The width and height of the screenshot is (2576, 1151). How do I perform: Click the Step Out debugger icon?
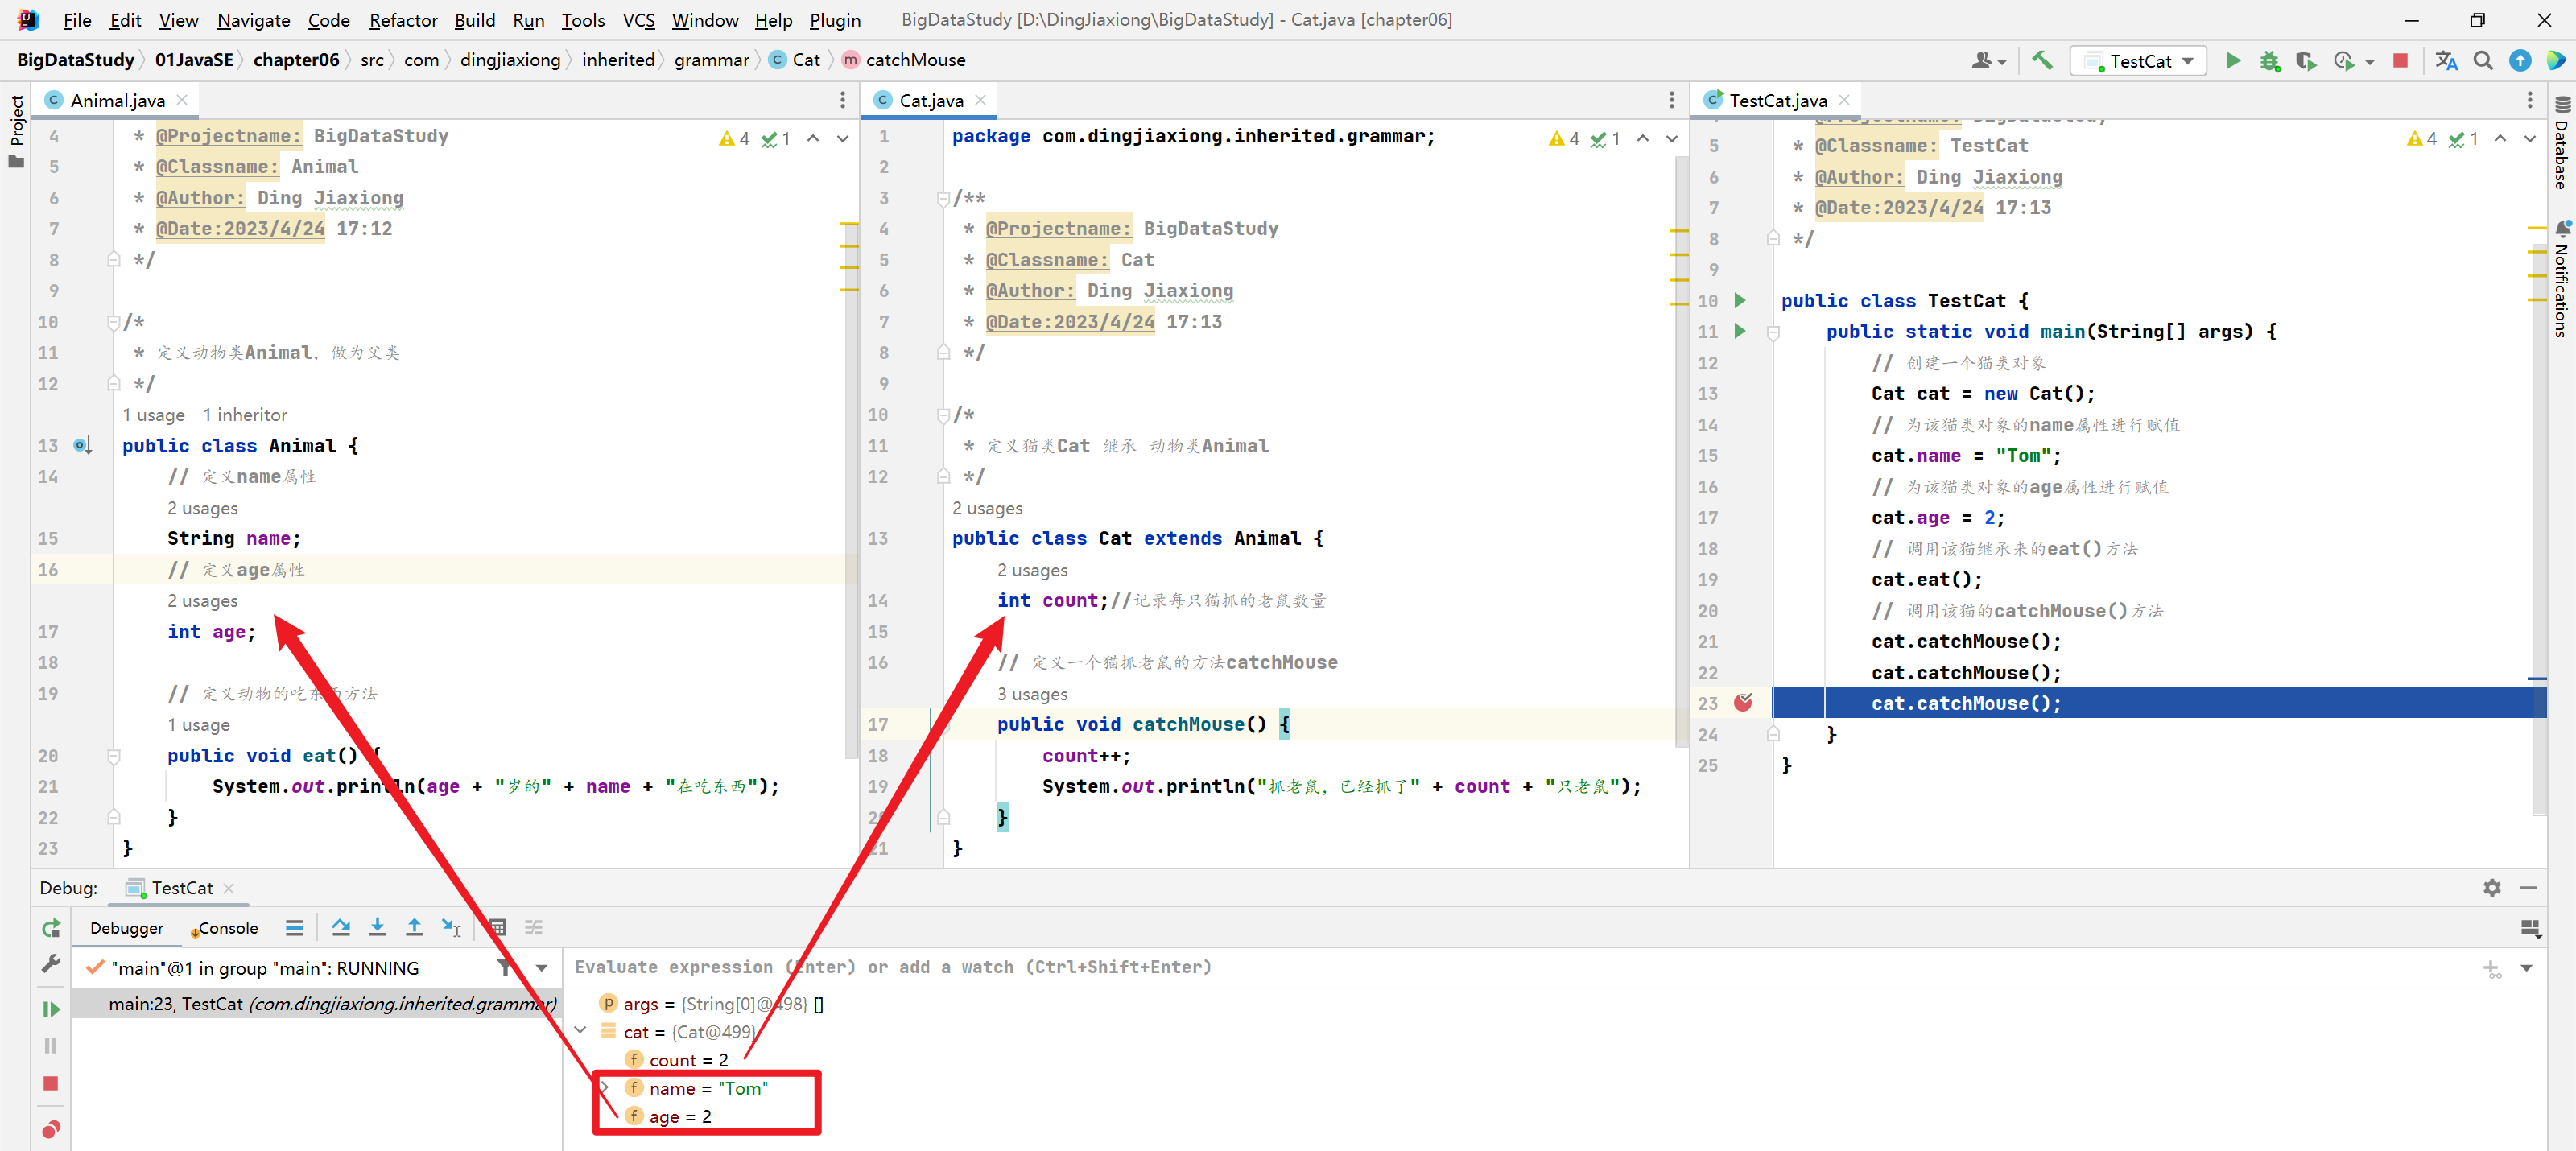coord(414,927)
